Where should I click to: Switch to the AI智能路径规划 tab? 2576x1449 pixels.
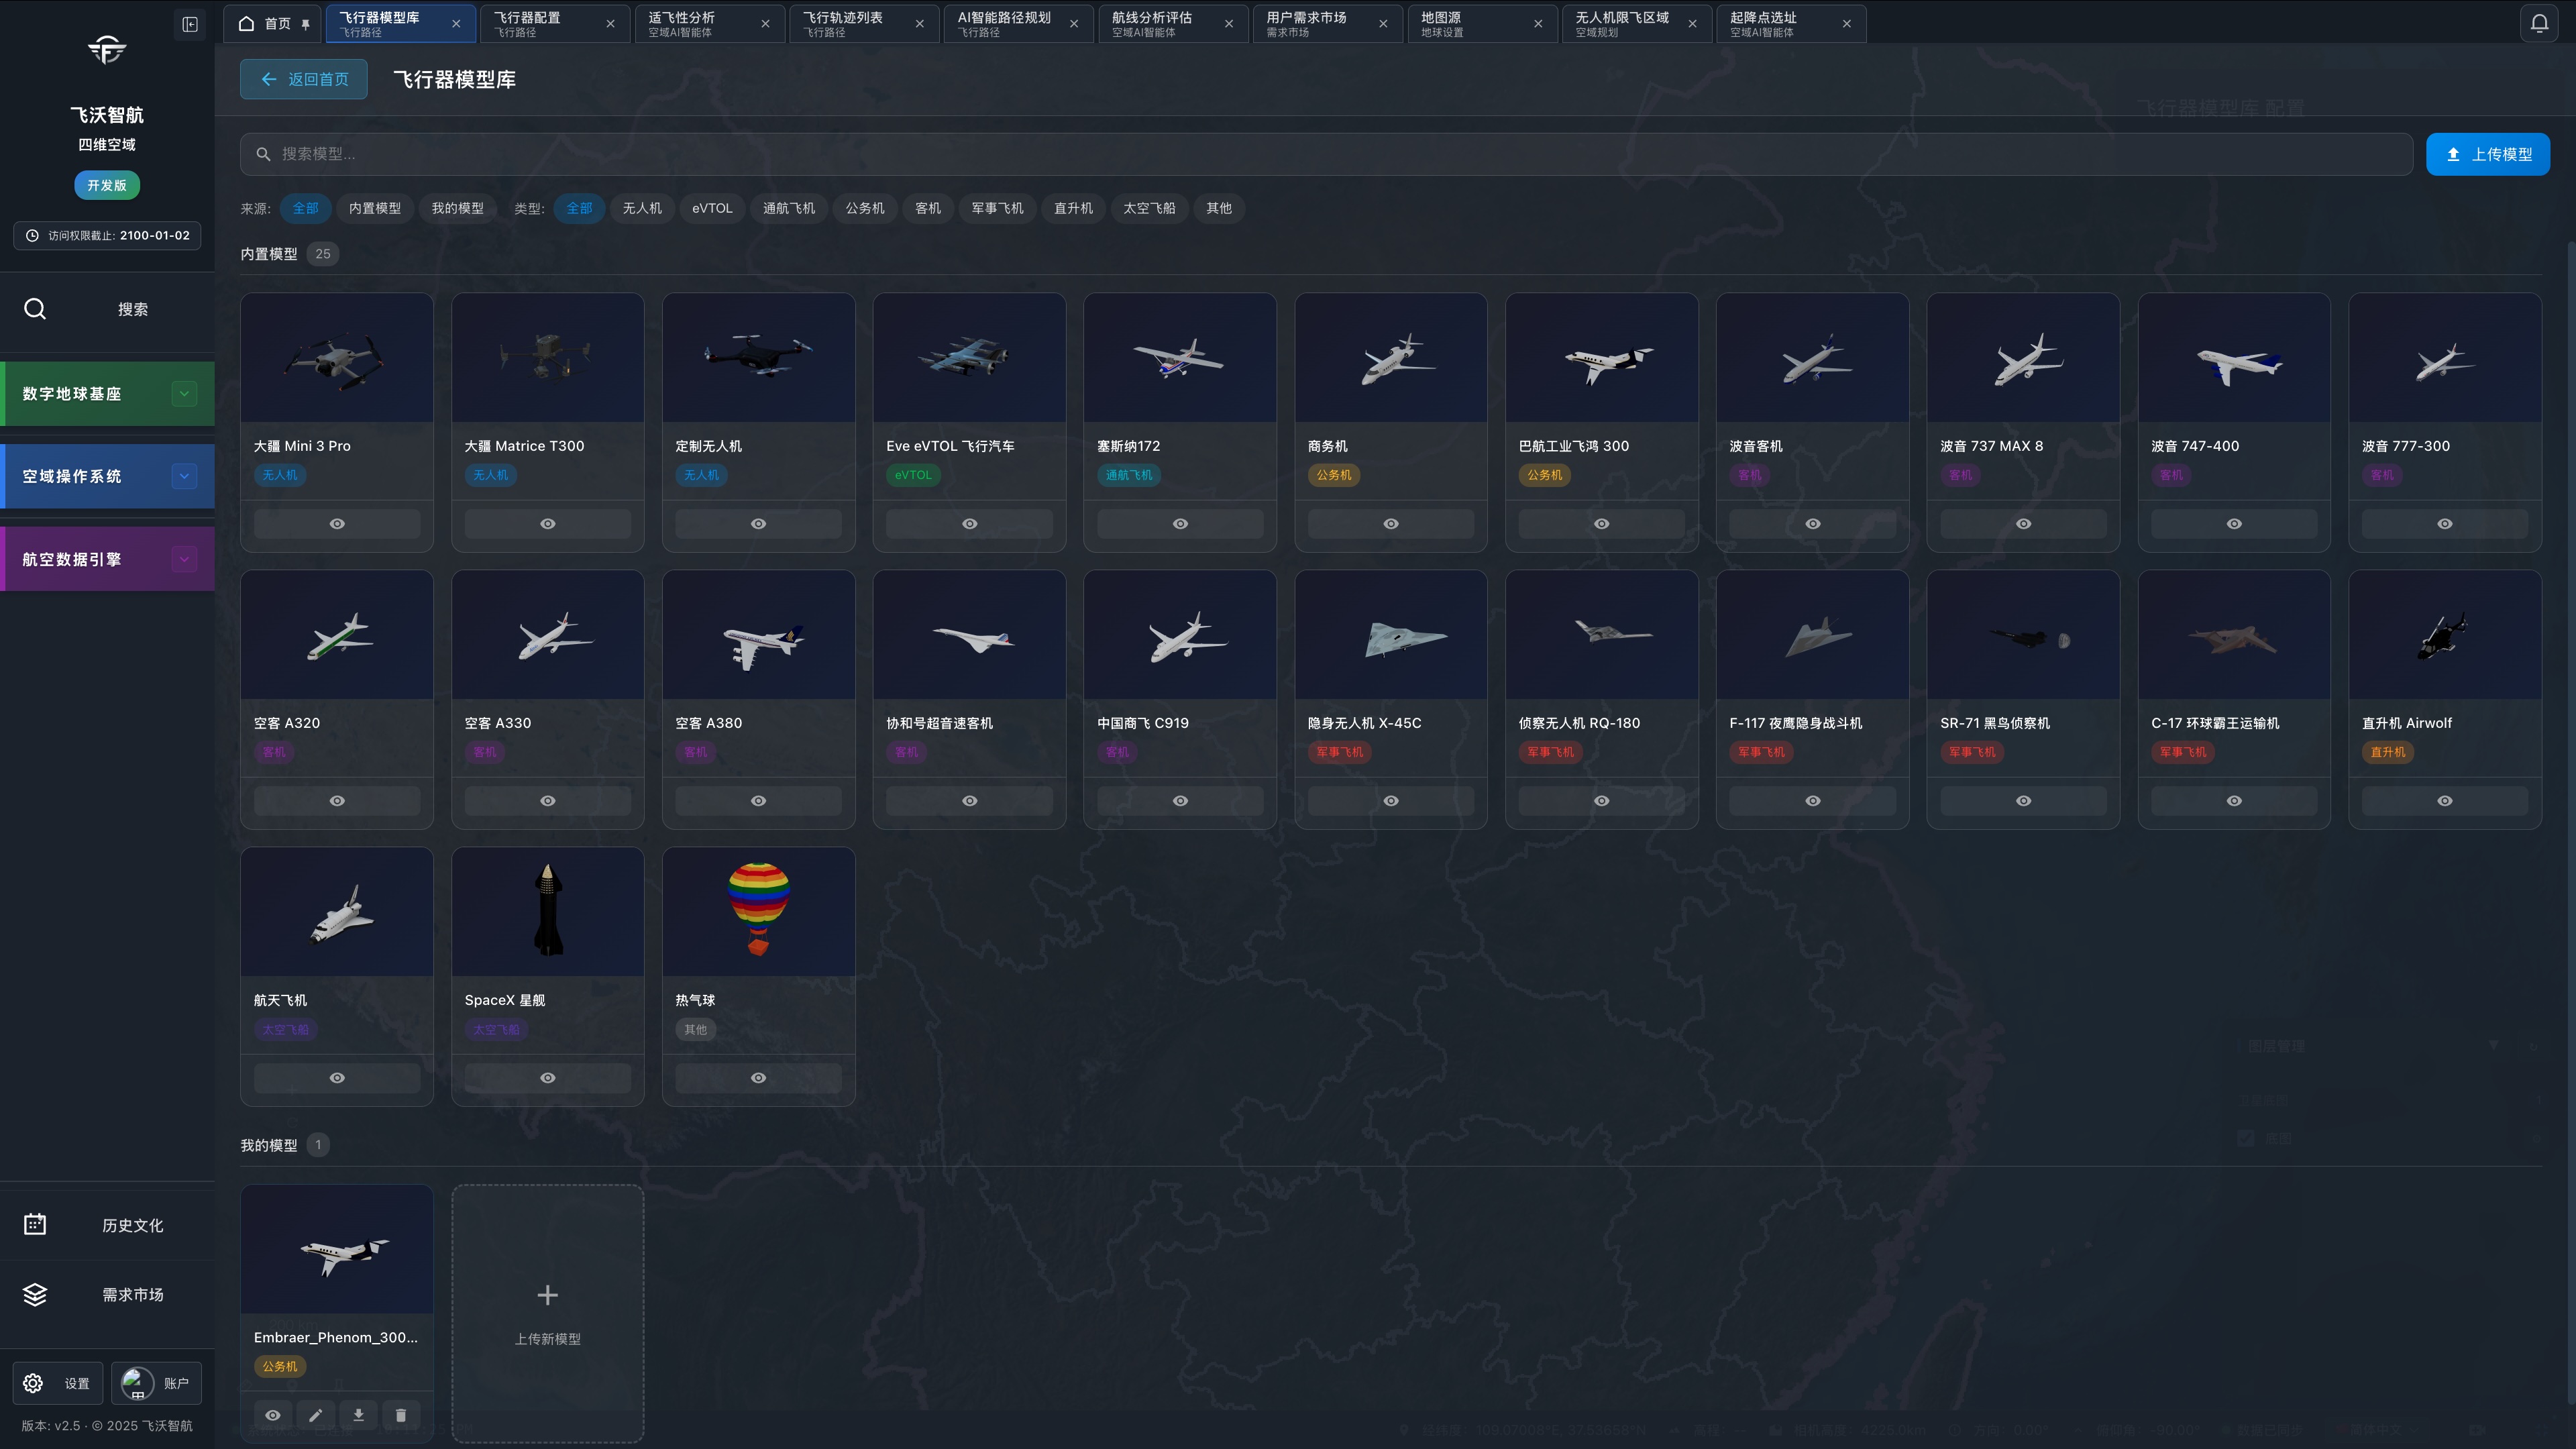(x=1005, y=23)
